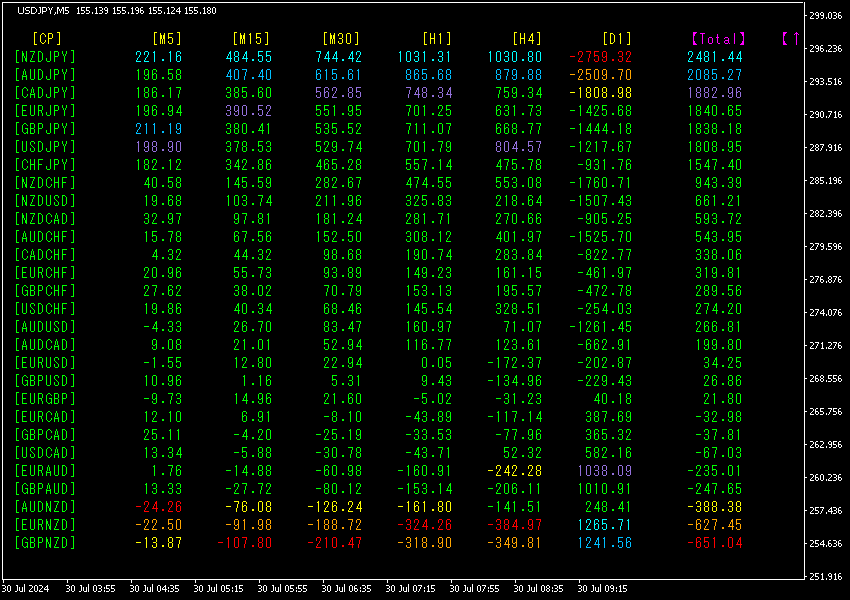
Task: Click the [H1] column header
Action: point(437,38)
